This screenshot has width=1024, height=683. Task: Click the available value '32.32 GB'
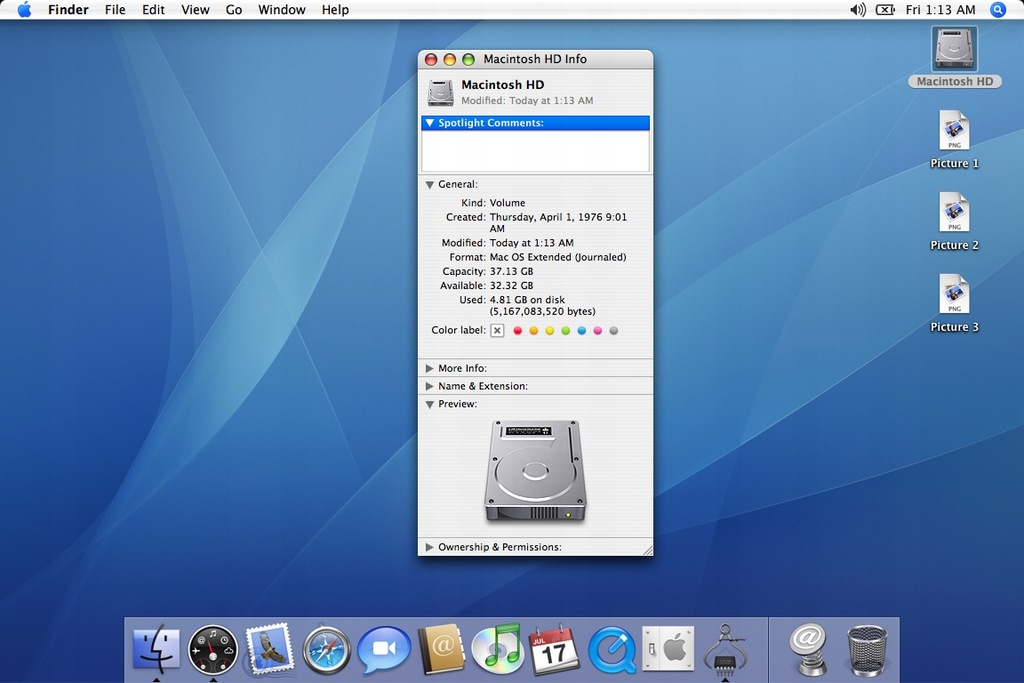(x=511, y=286)
